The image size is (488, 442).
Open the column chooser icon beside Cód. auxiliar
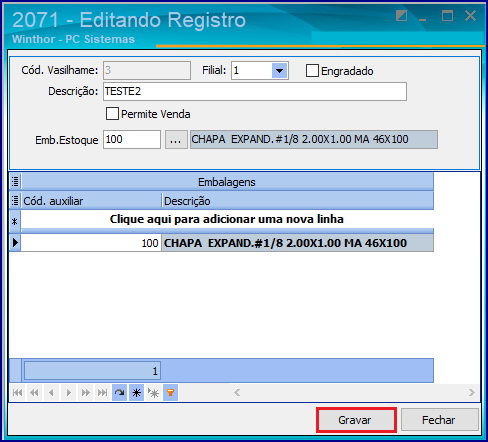pyautogui.click(x=15, y=201)
